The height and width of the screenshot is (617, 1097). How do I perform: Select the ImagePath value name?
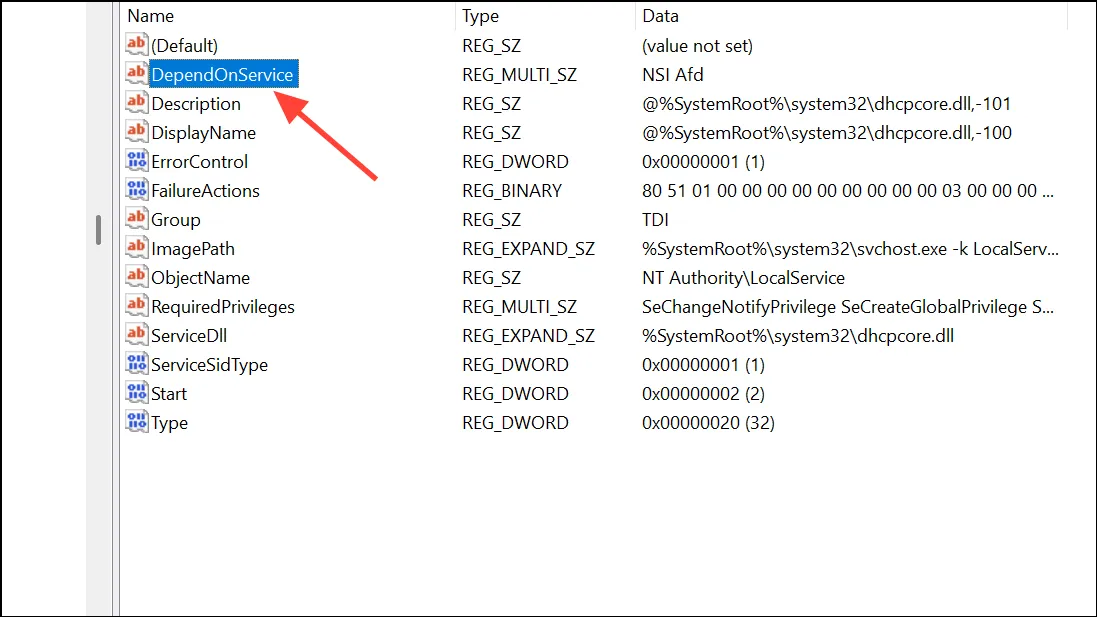tap(192, 249)
